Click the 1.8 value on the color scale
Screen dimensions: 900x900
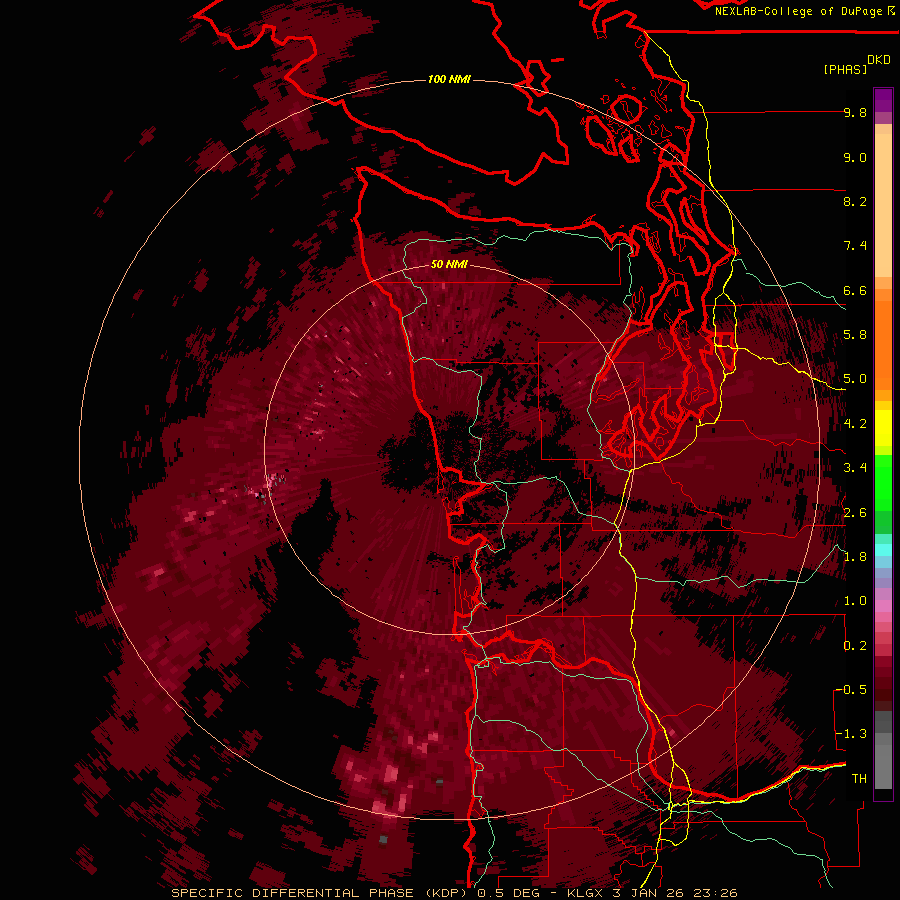pos(855,557)
